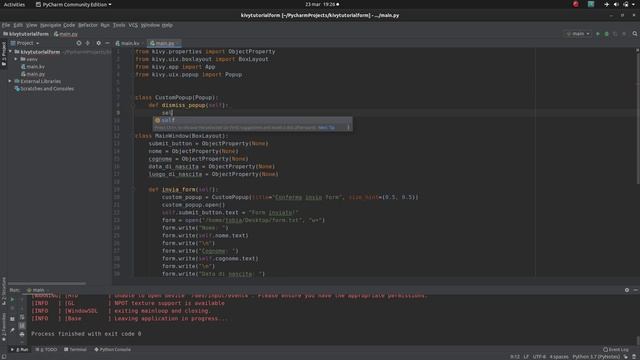
Task: Place cursor on line 'class CustomPopup(Popup):'
Action: 176,98
